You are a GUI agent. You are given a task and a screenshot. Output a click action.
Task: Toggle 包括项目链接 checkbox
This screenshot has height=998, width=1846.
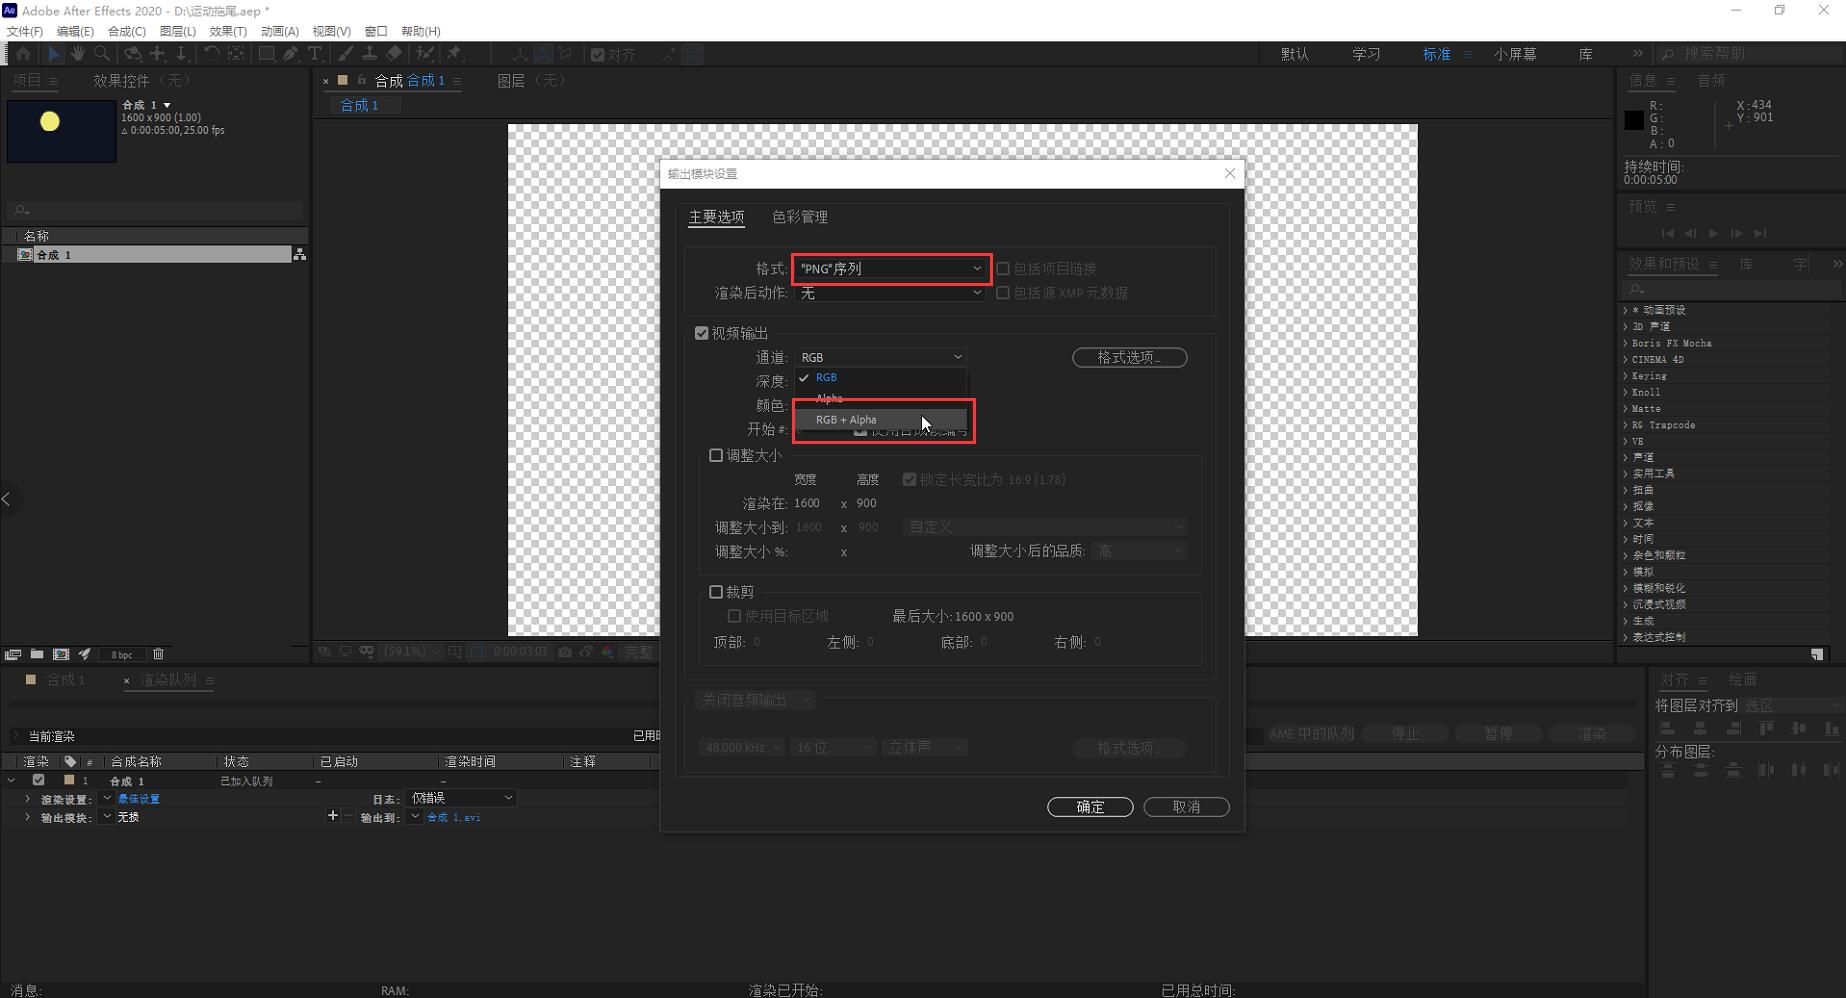pos(1003,268)
